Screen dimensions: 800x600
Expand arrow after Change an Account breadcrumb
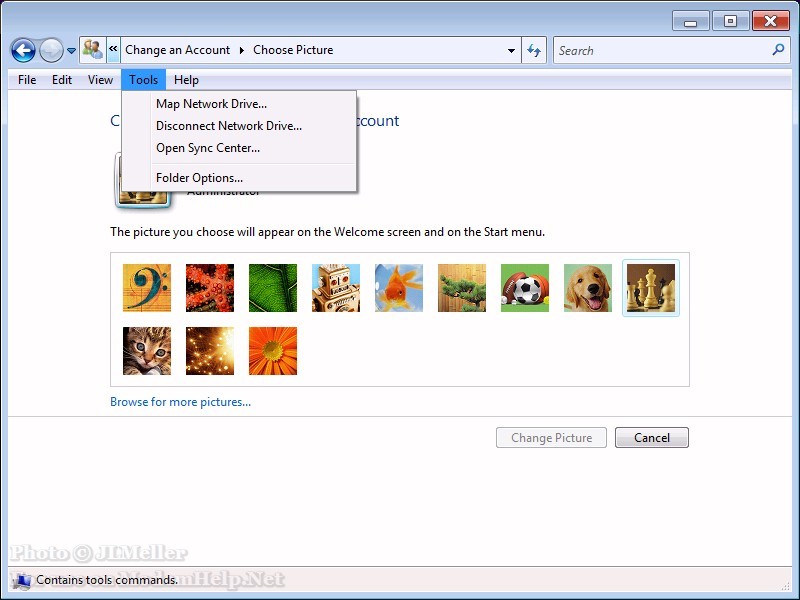(241, 50)
